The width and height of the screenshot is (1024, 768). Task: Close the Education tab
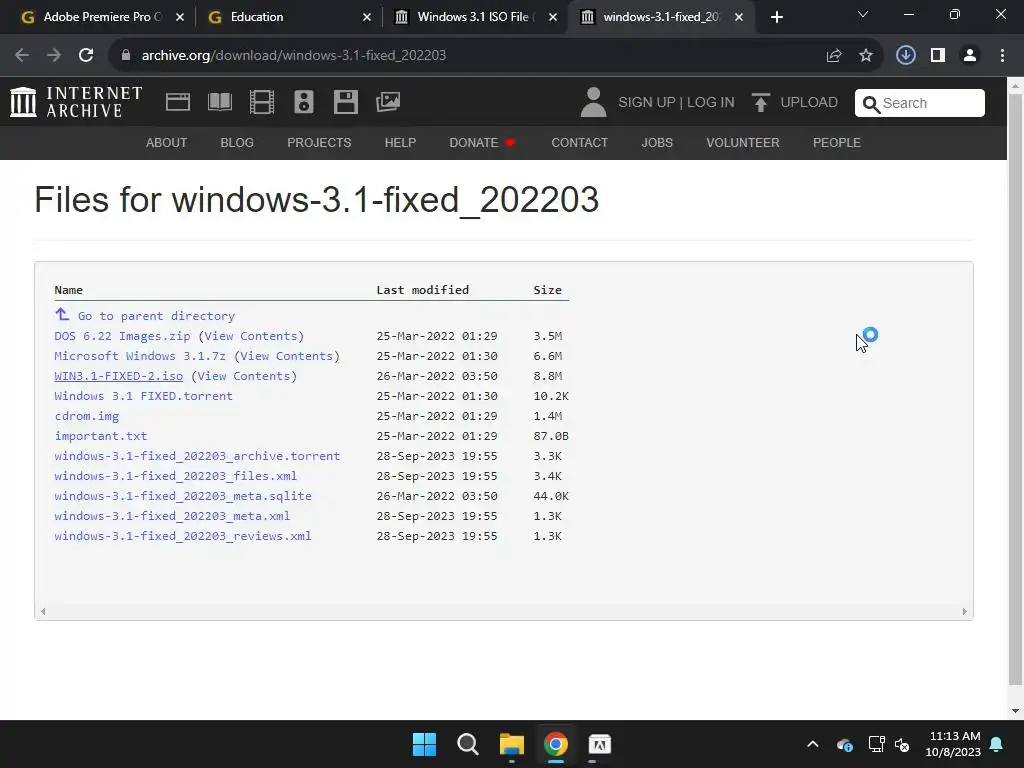[x=367, y=18]
